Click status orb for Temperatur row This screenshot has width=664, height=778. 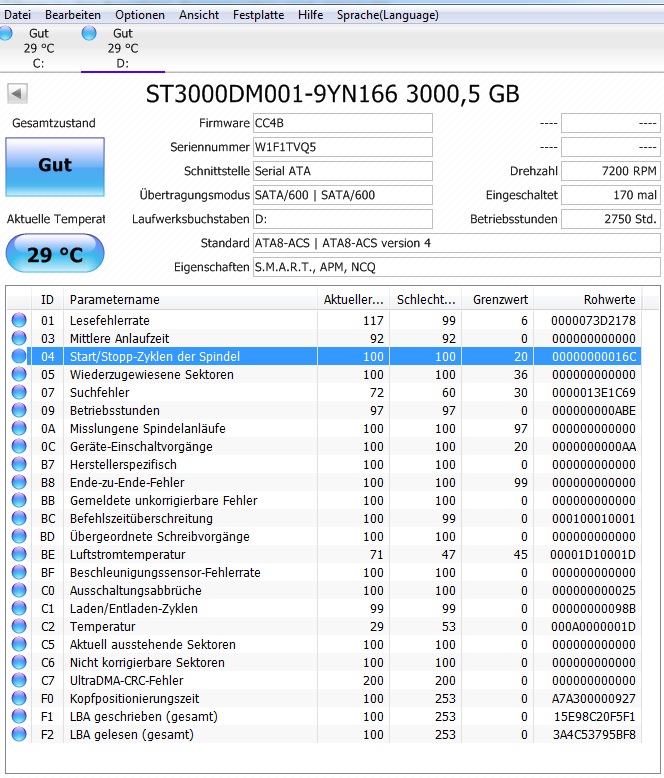(19, 626)
